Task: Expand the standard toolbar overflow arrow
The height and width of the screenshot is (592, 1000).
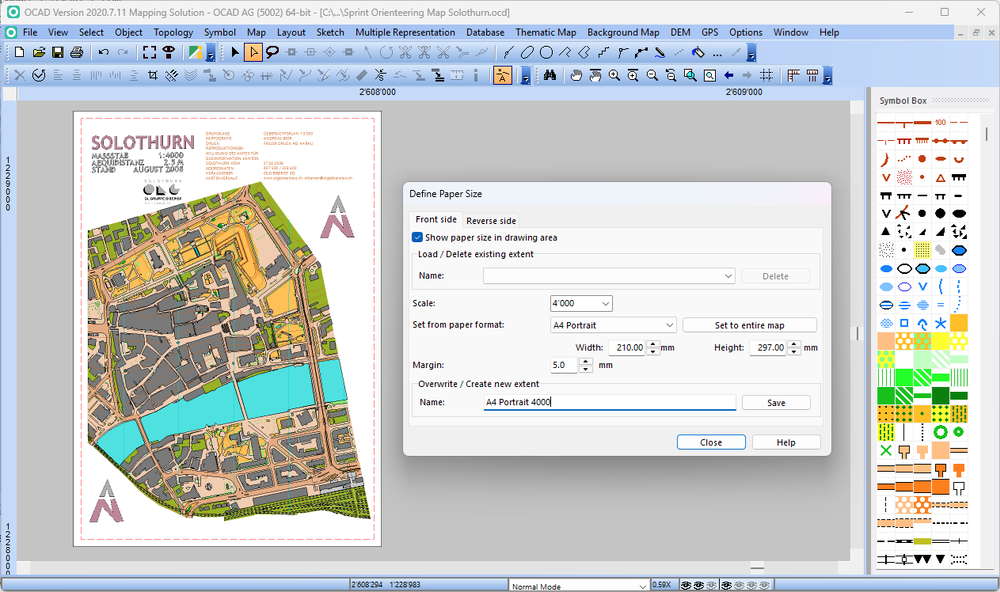Action: tap(210, 53)
